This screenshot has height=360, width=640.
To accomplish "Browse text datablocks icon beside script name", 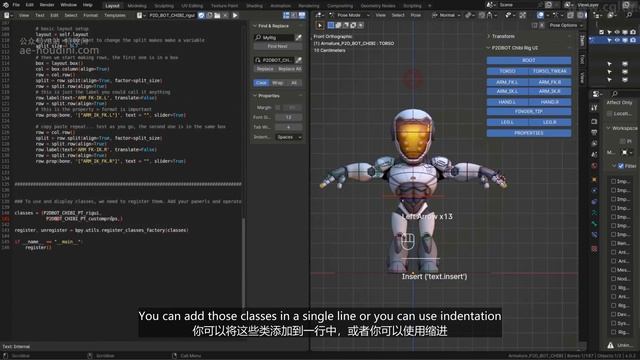I will (x=141, y=16).
